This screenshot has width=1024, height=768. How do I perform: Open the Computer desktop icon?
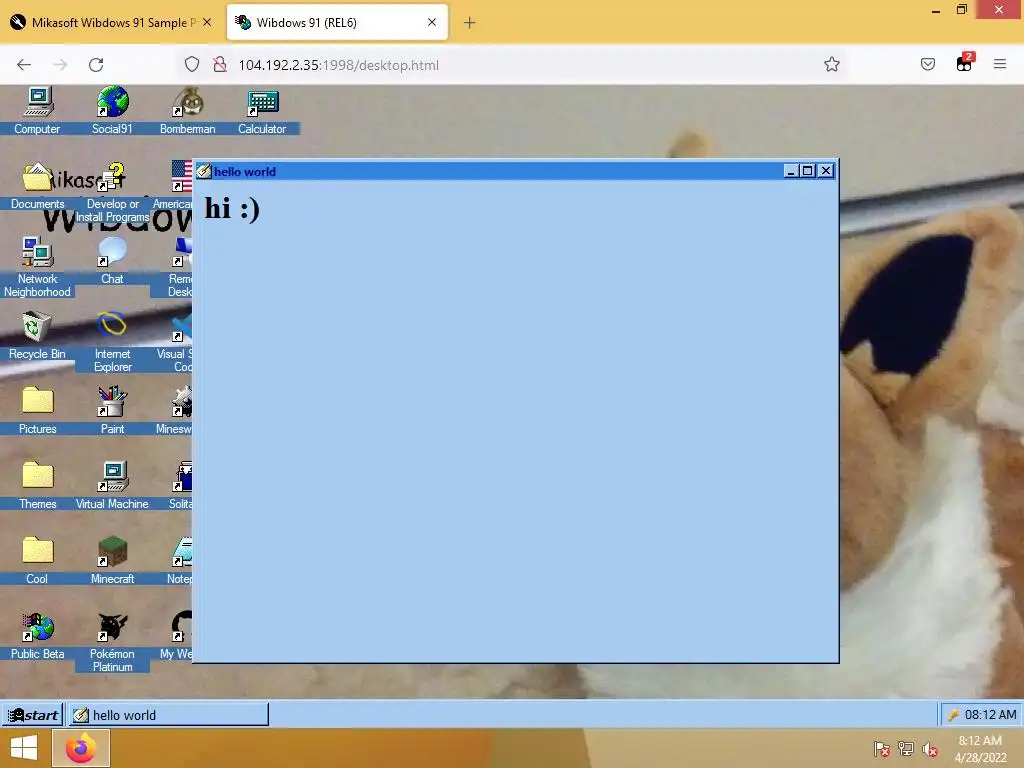pyautogui.click(x=37, y=110)
